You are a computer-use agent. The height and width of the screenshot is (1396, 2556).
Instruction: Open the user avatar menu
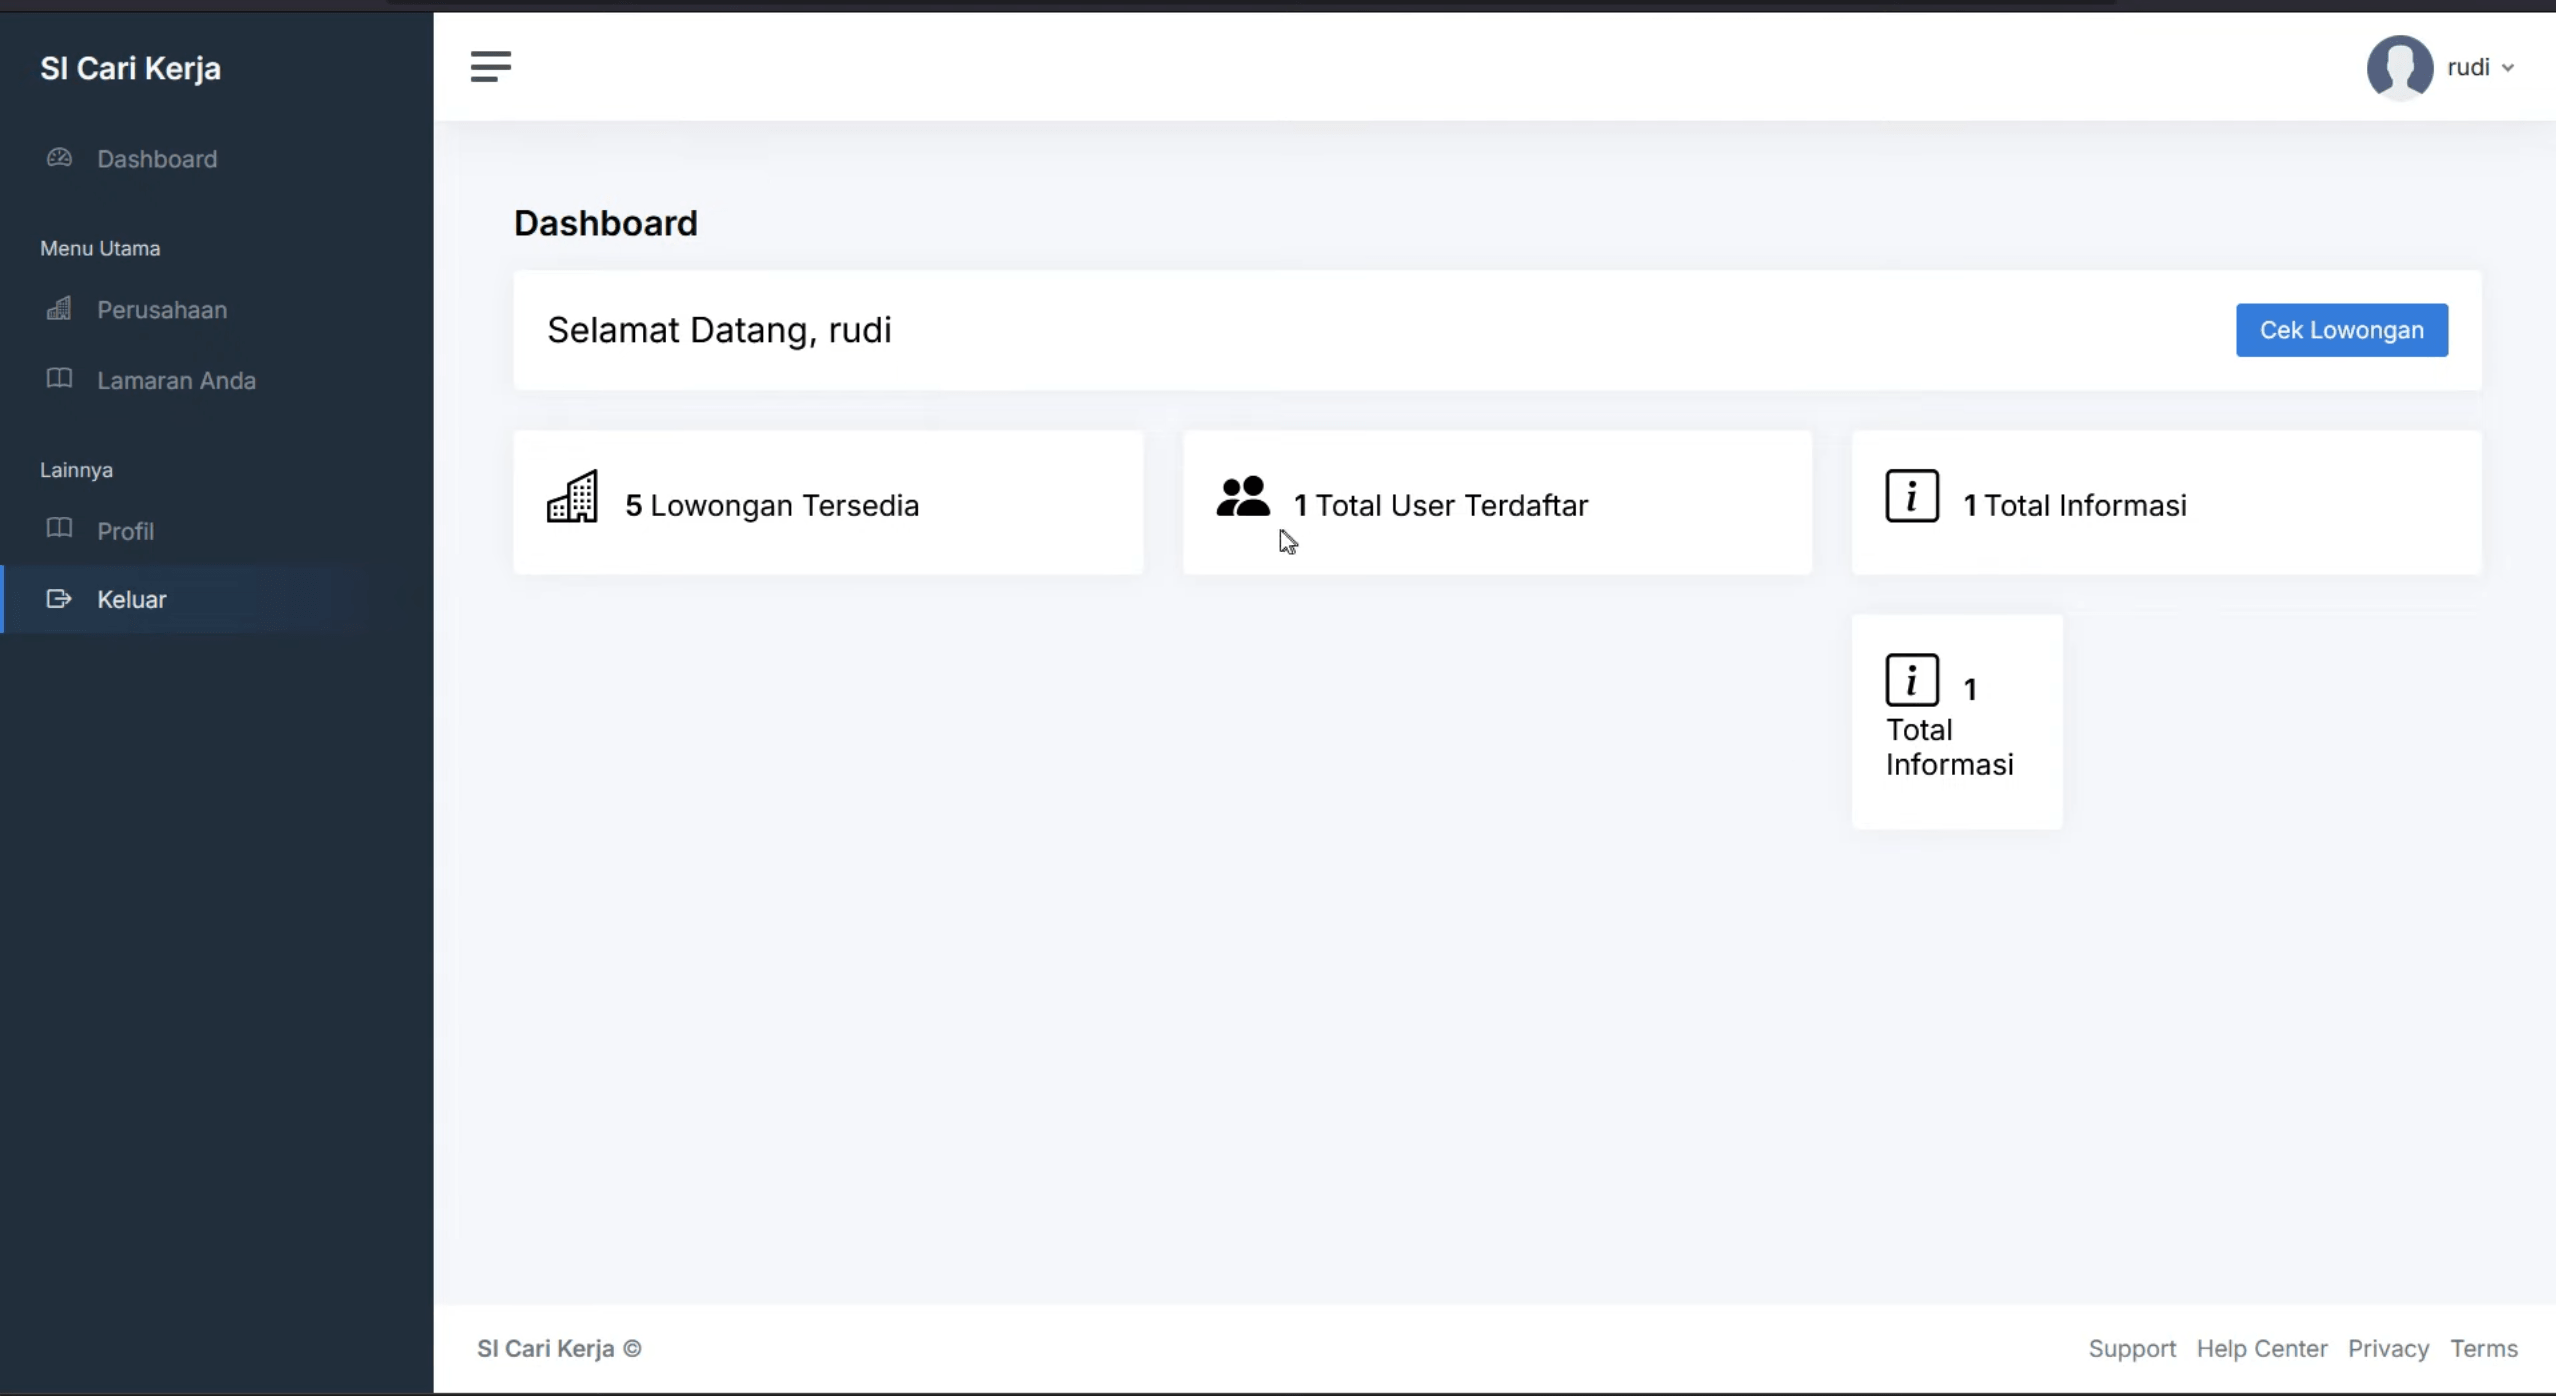(x=2400, y=67)
